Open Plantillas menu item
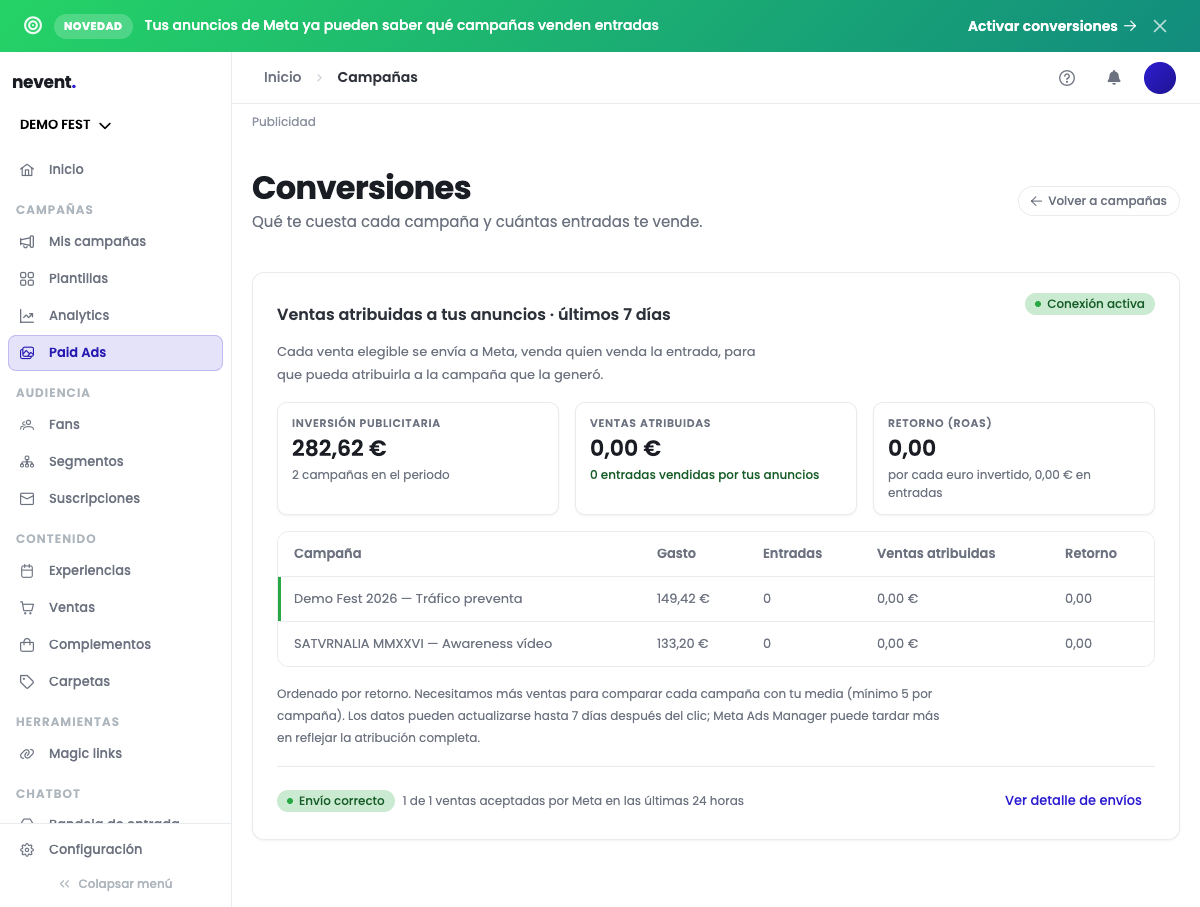 115,279
